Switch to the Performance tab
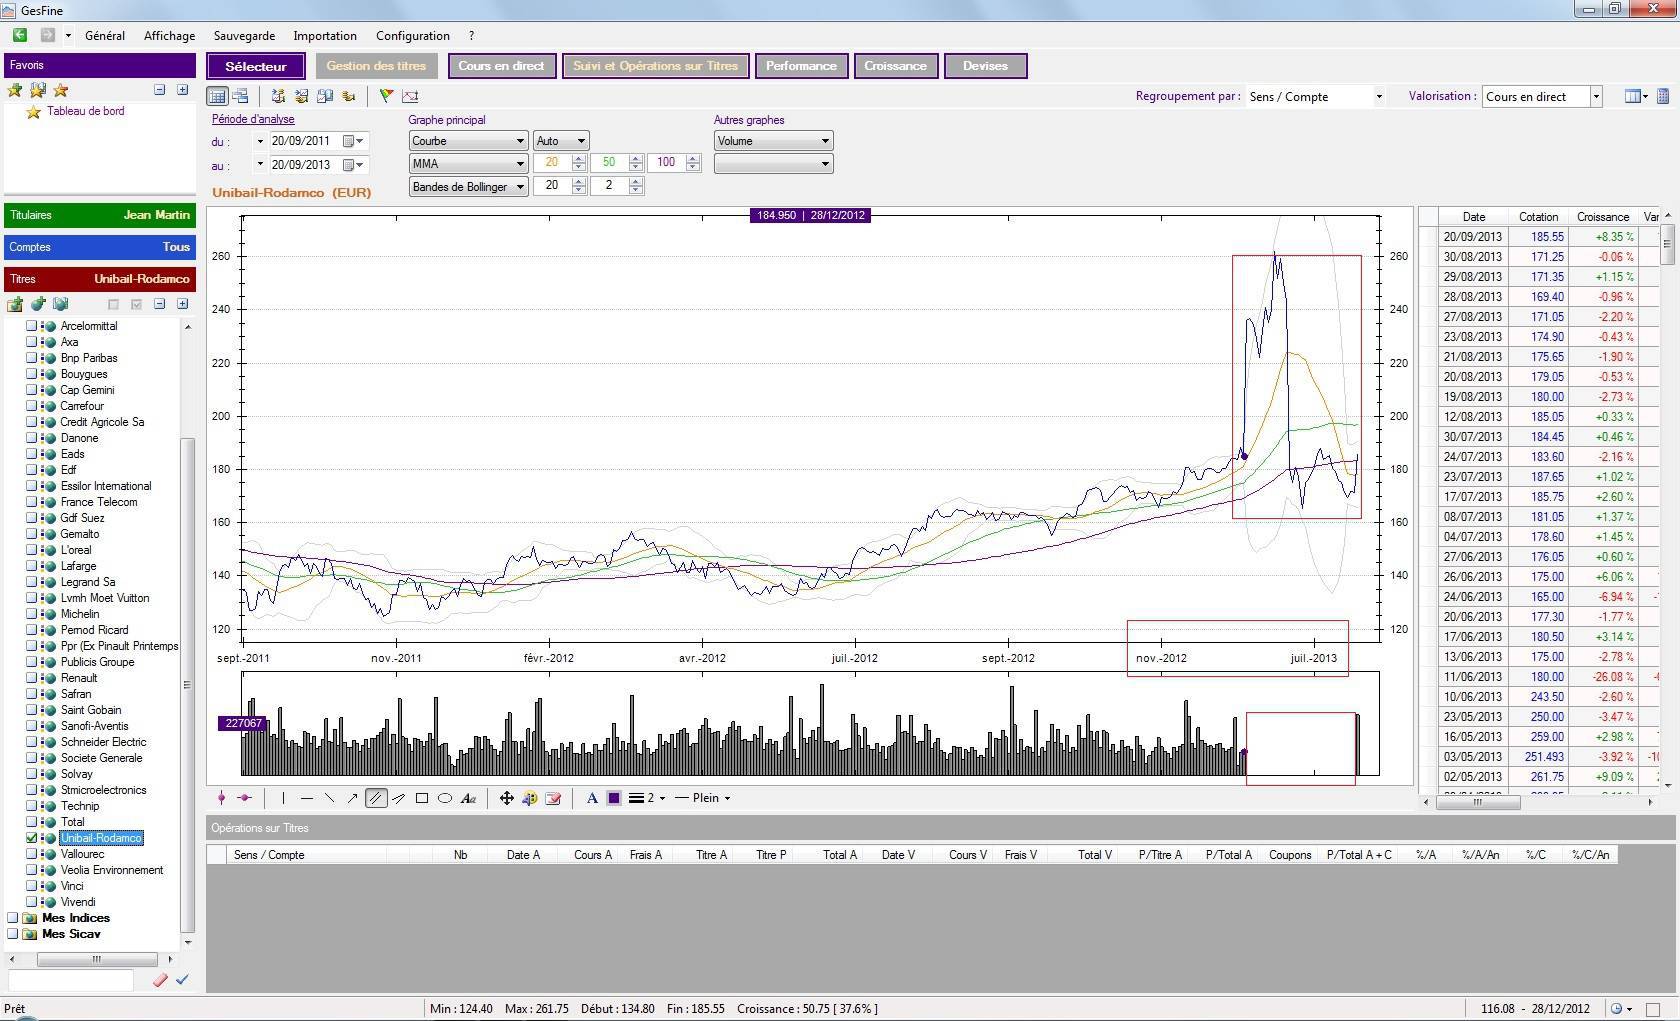 click(x=801, y=66)
